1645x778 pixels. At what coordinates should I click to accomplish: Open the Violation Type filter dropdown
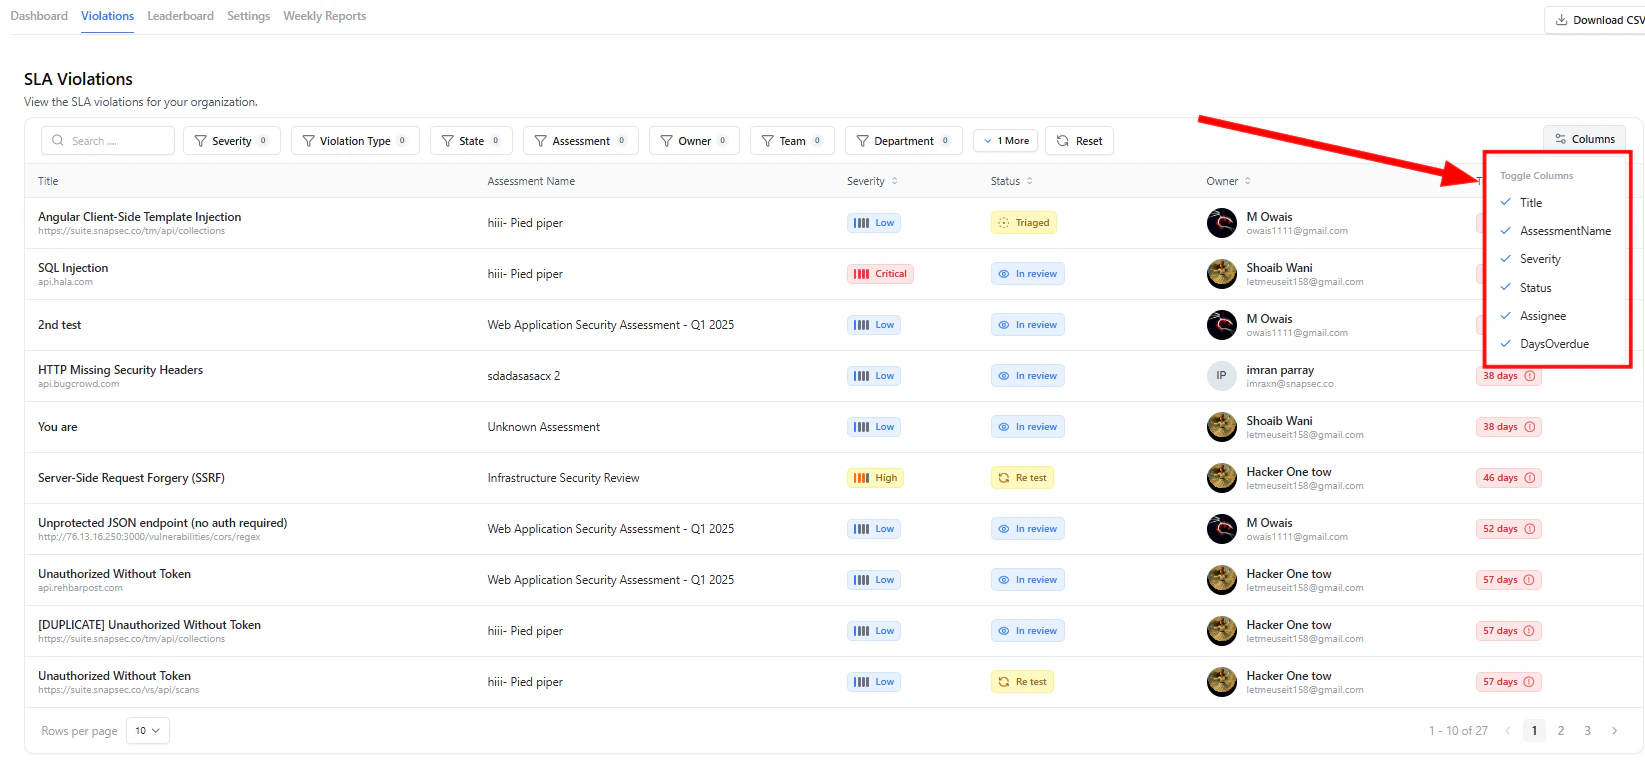coord(355,141)
